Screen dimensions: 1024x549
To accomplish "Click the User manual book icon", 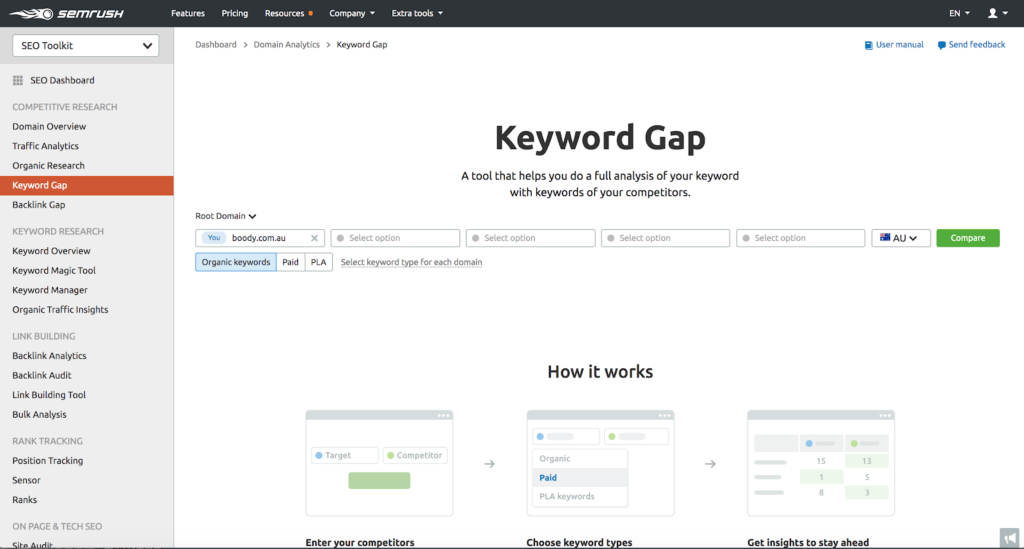I will [x=868, y=45].
